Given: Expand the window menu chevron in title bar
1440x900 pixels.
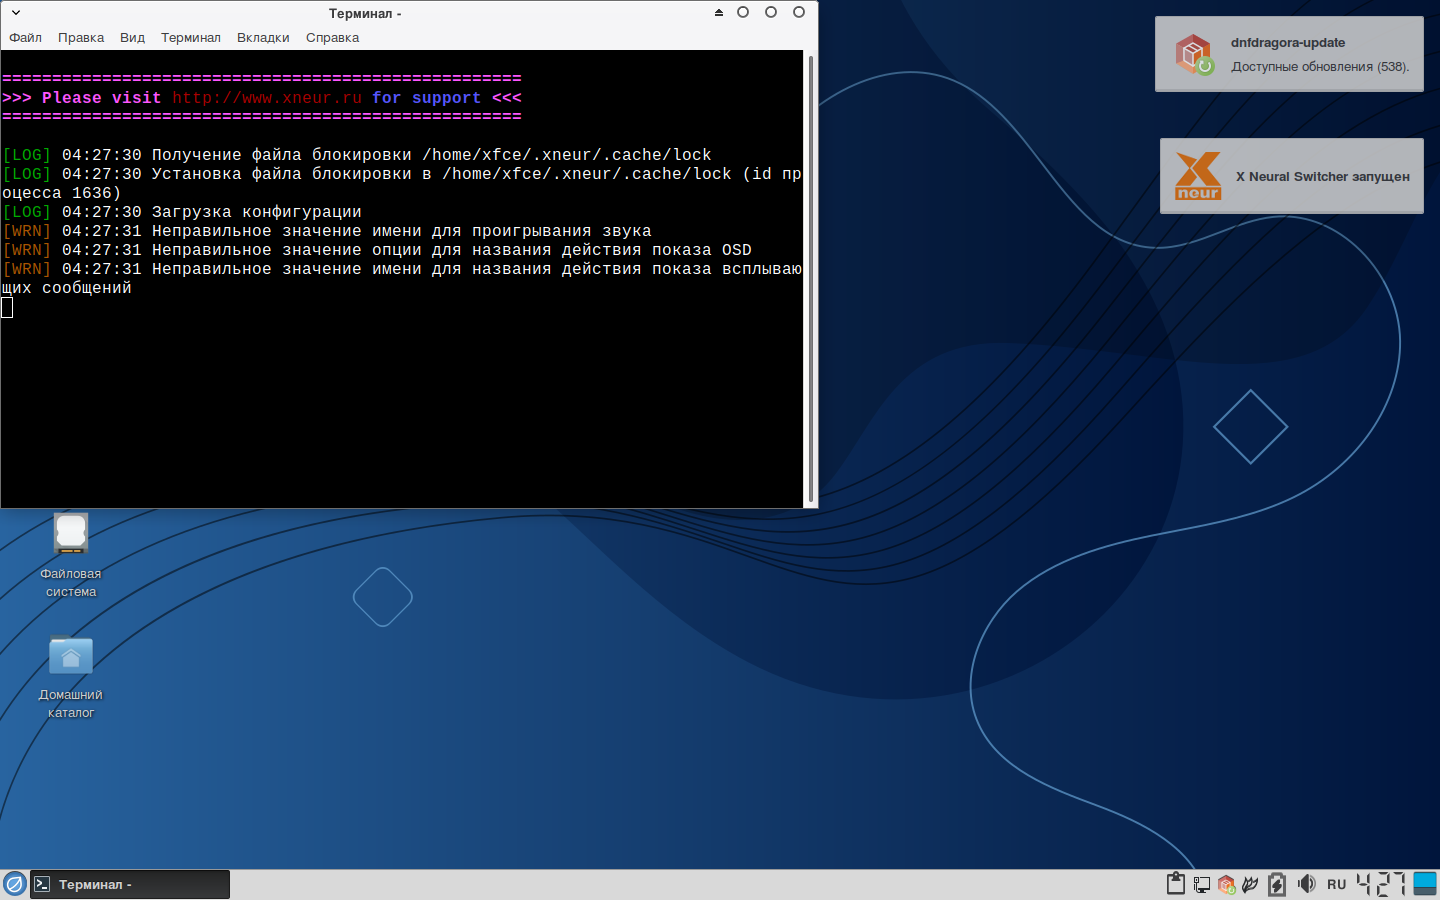Looking at the screenshot, I should click(16, 13).
